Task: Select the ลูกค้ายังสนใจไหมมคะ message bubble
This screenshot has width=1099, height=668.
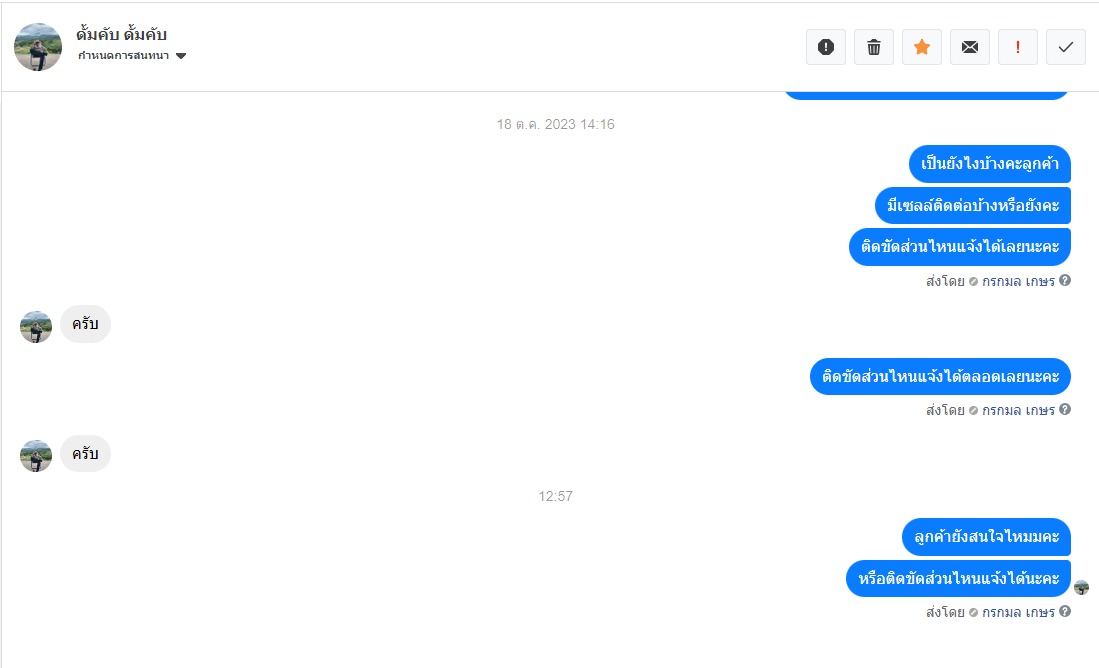Action: [986, 537]
